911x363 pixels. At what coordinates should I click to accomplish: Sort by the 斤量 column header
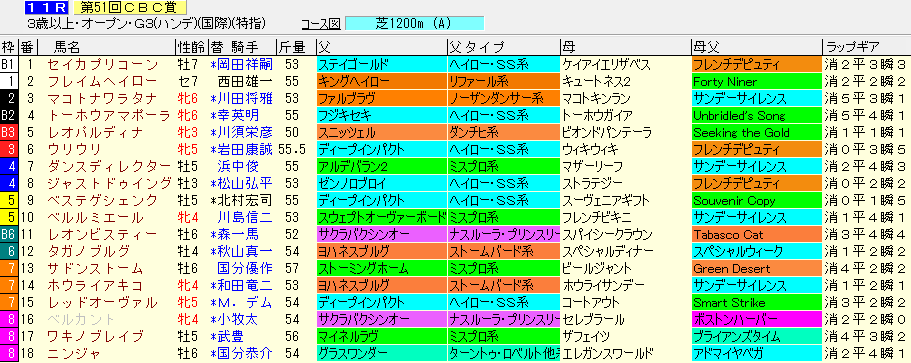tap(292, 47)
